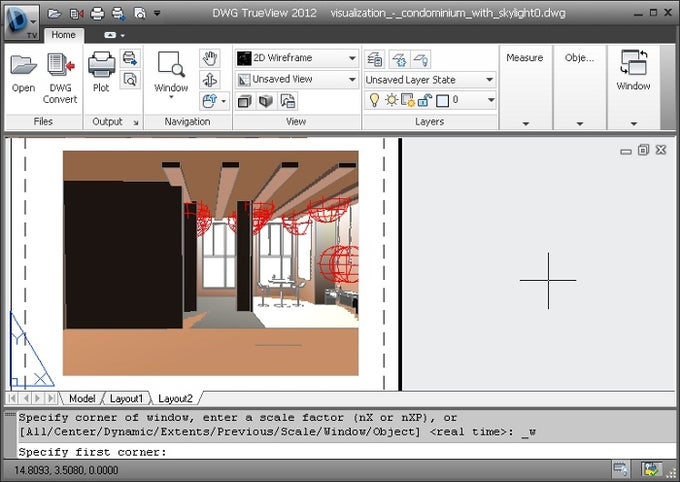
Task: Activate the Pan hand tool
Action: pyautogui.click(x=210, y=58)
